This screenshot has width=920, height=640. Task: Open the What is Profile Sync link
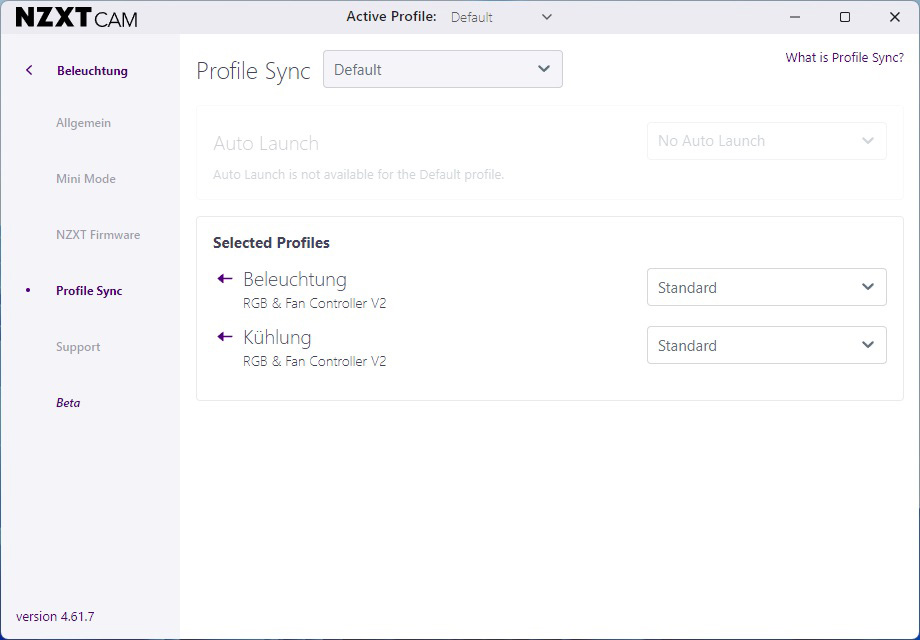tap(844, 57)
